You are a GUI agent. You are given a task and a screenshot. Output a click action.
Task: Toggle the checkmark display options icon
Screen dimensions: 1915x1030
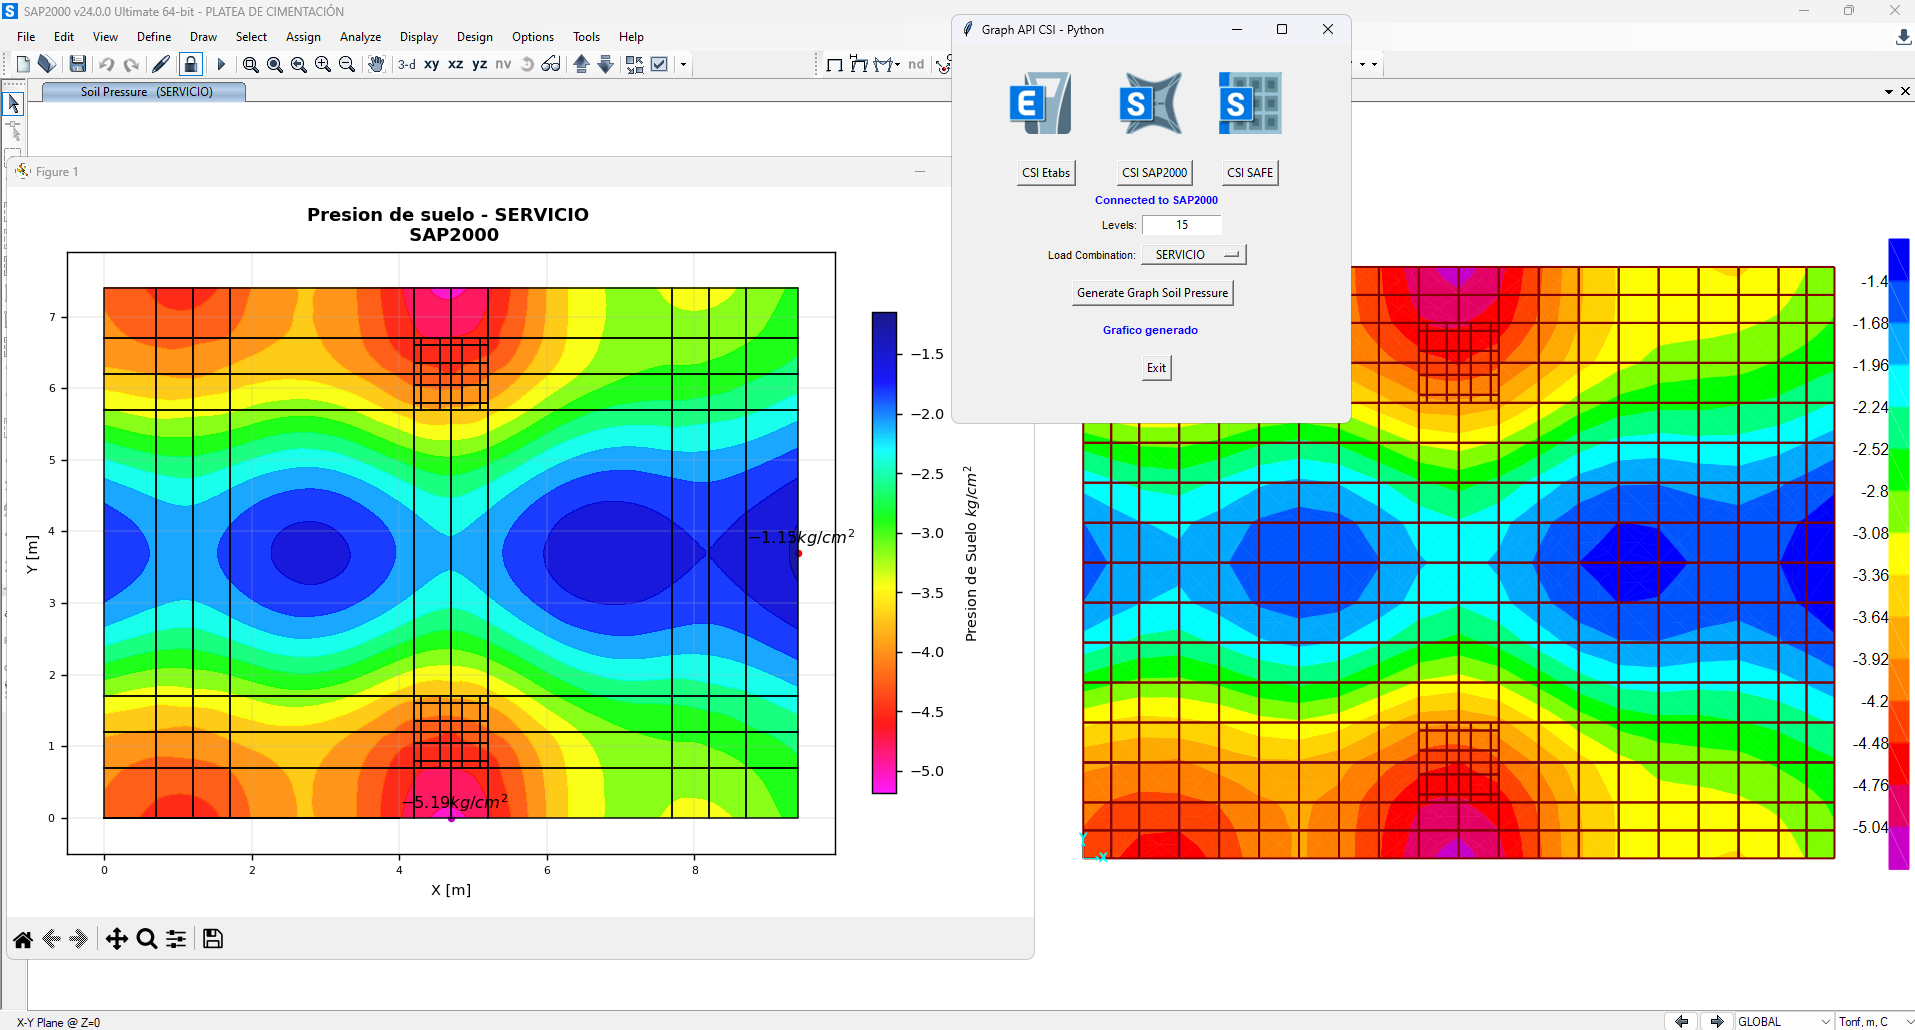click(659, 64)
